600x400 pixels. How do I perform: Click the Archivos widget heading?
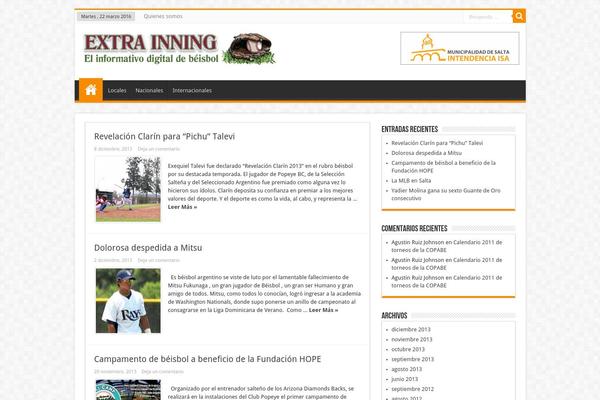tap(394, 316)
